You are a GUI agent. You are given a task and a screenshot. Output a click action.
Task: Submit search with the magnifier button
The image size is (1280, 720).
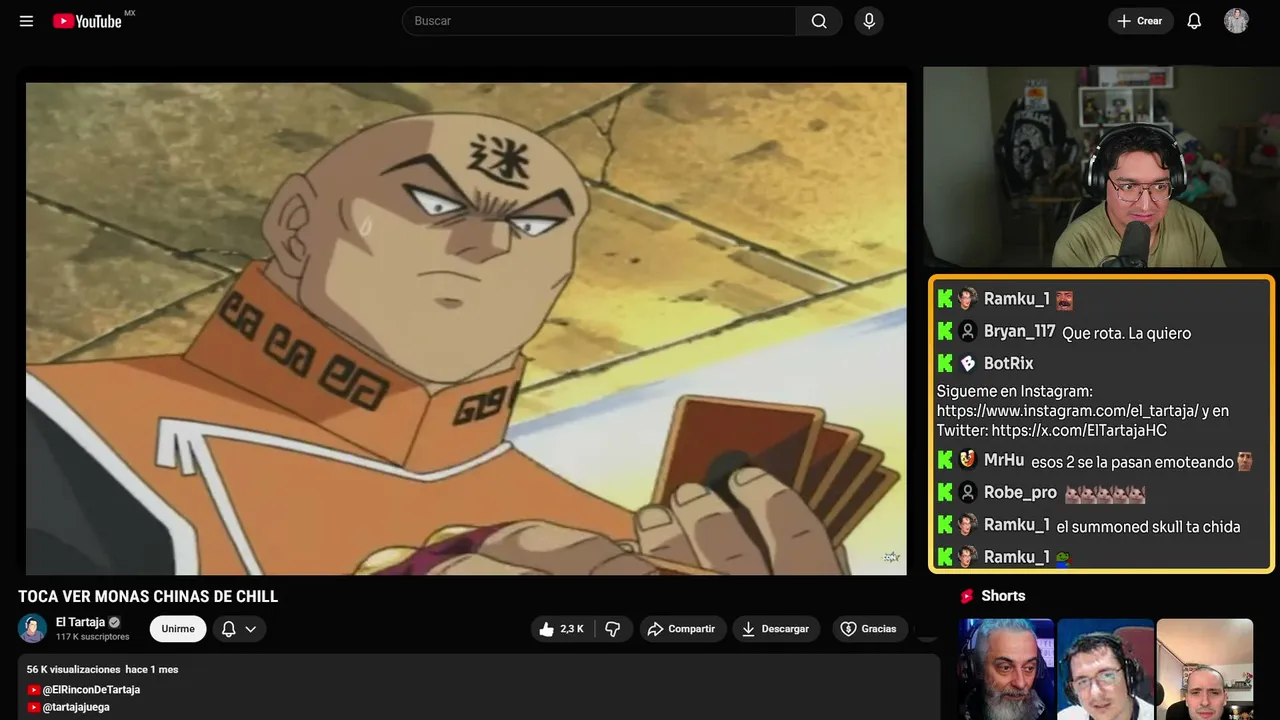click(819, 21)
